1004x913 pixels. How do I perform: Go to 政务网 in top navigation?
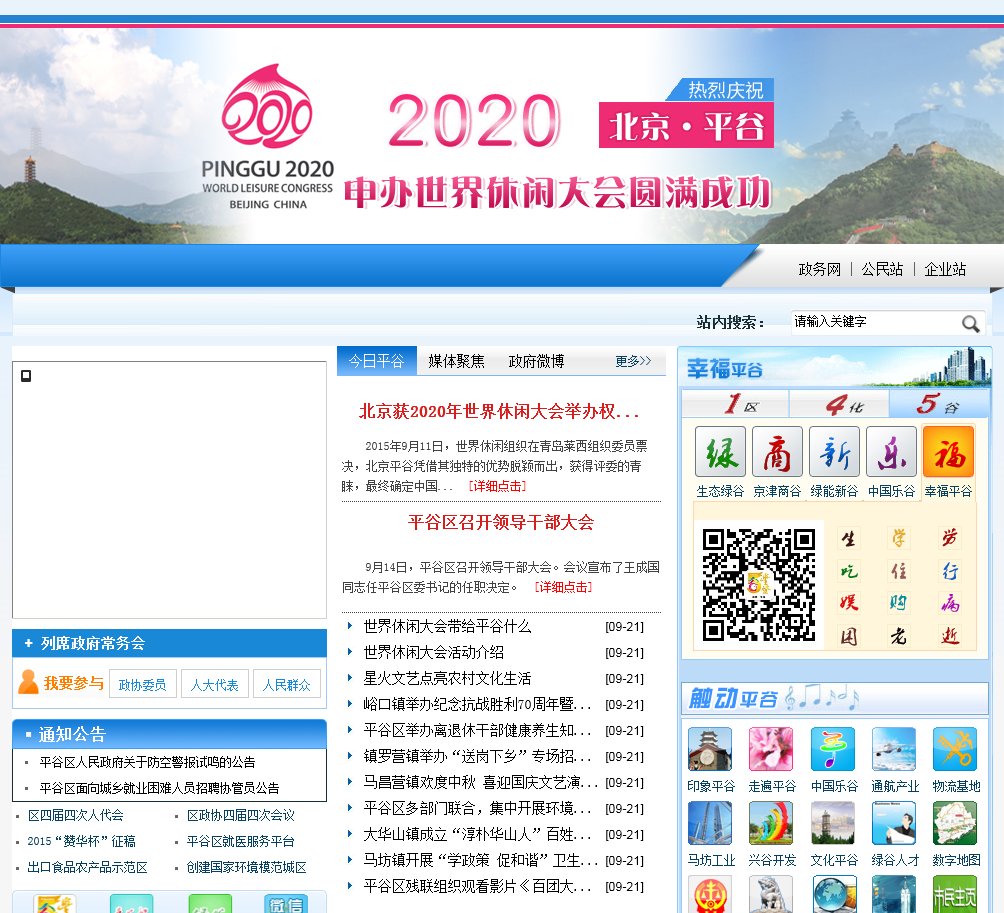pos(820,270)
